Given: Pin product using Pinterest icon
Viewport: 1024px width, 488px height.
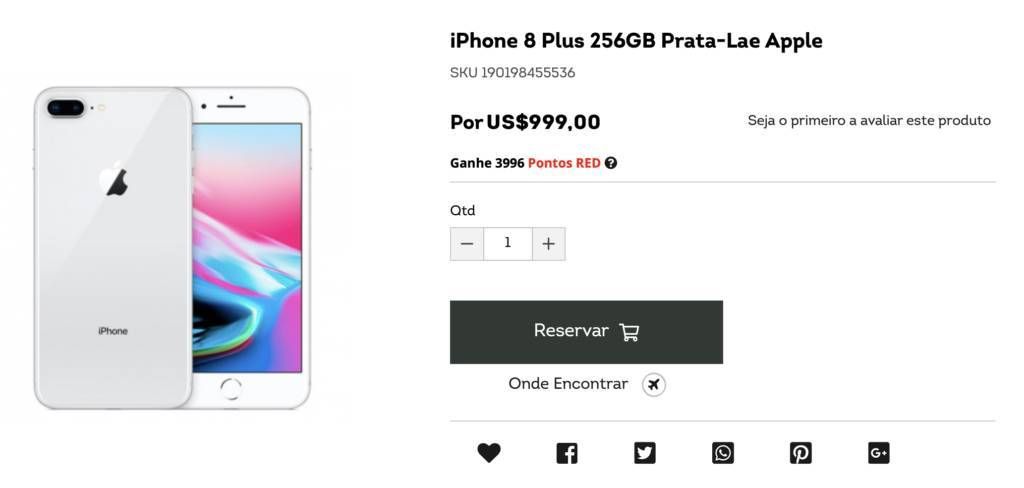Looking at the screenshot, I should pyautogui.click(x=801, y=453).
